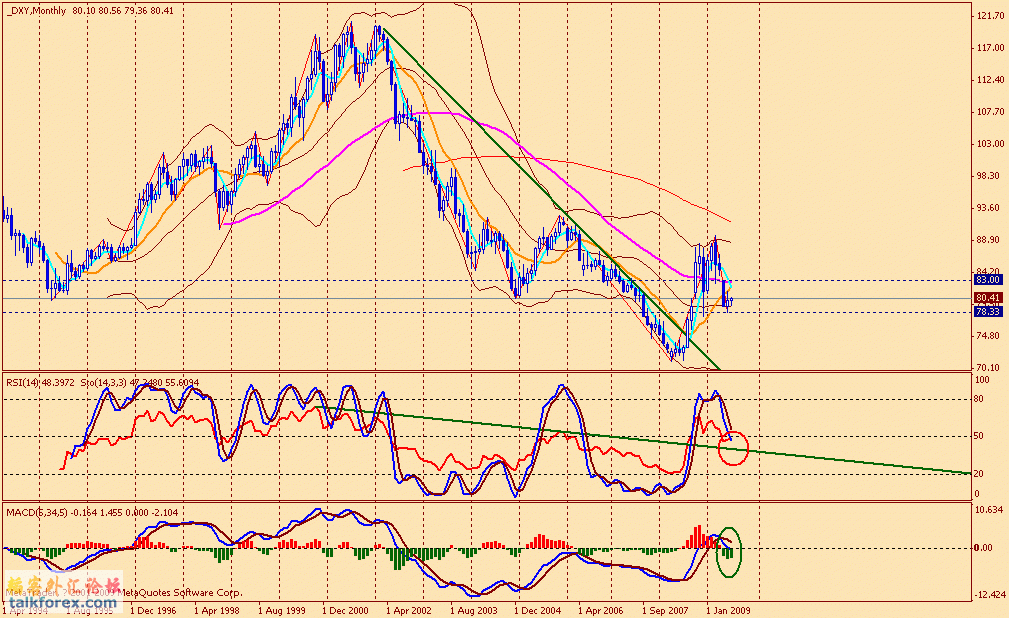Click the 1 Aug 2003 date label
The height and width of the screenshot is (618, 1009).
click(x=474, y=610)
